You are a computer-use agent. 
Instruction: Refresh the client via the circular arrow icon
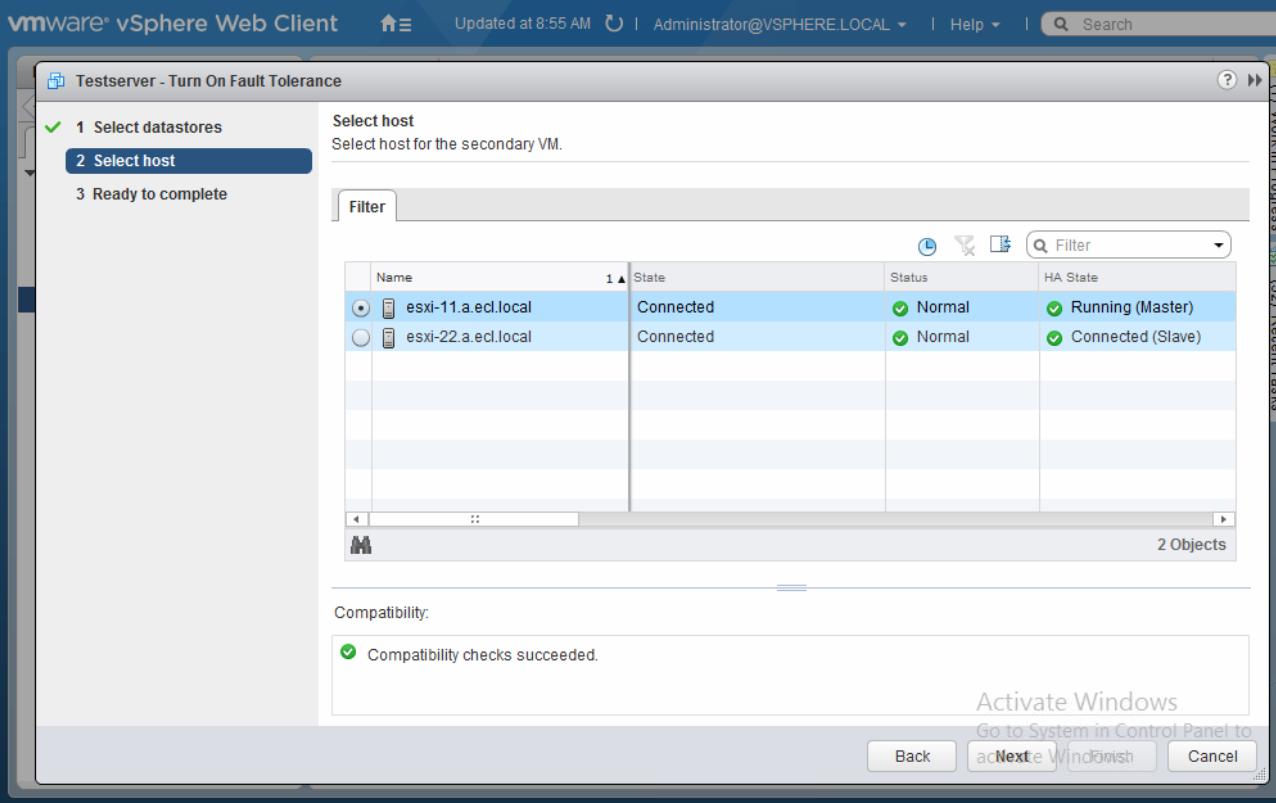coord(614,23)
